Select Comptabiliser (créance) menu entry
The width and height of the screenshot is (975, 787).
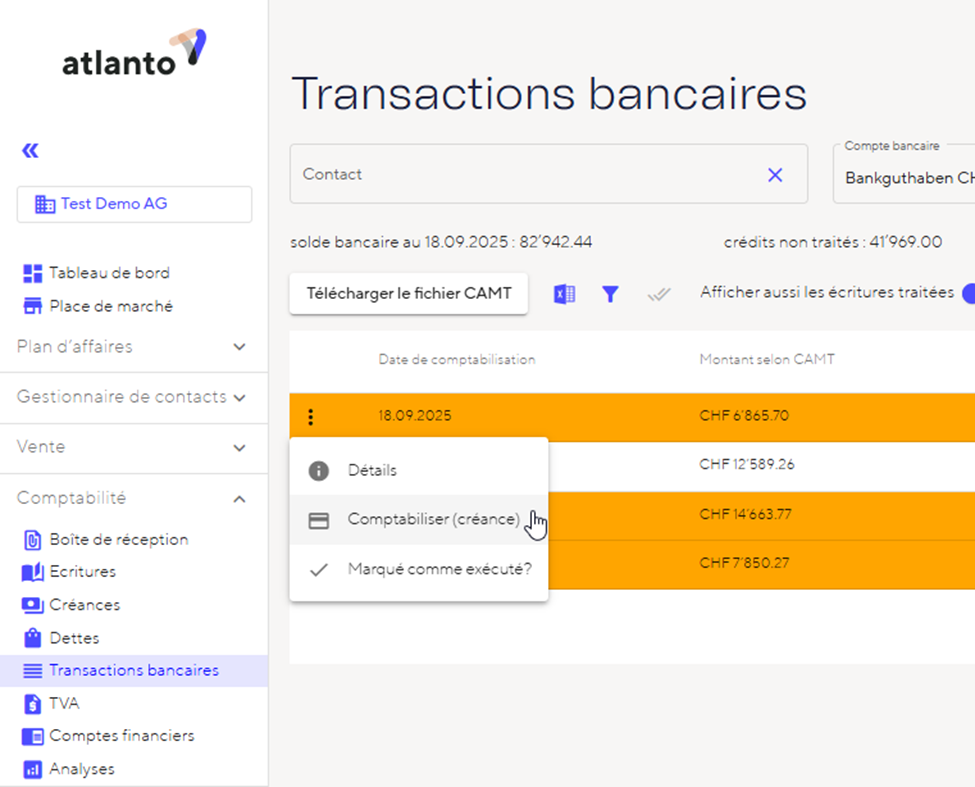coord(433,520)
